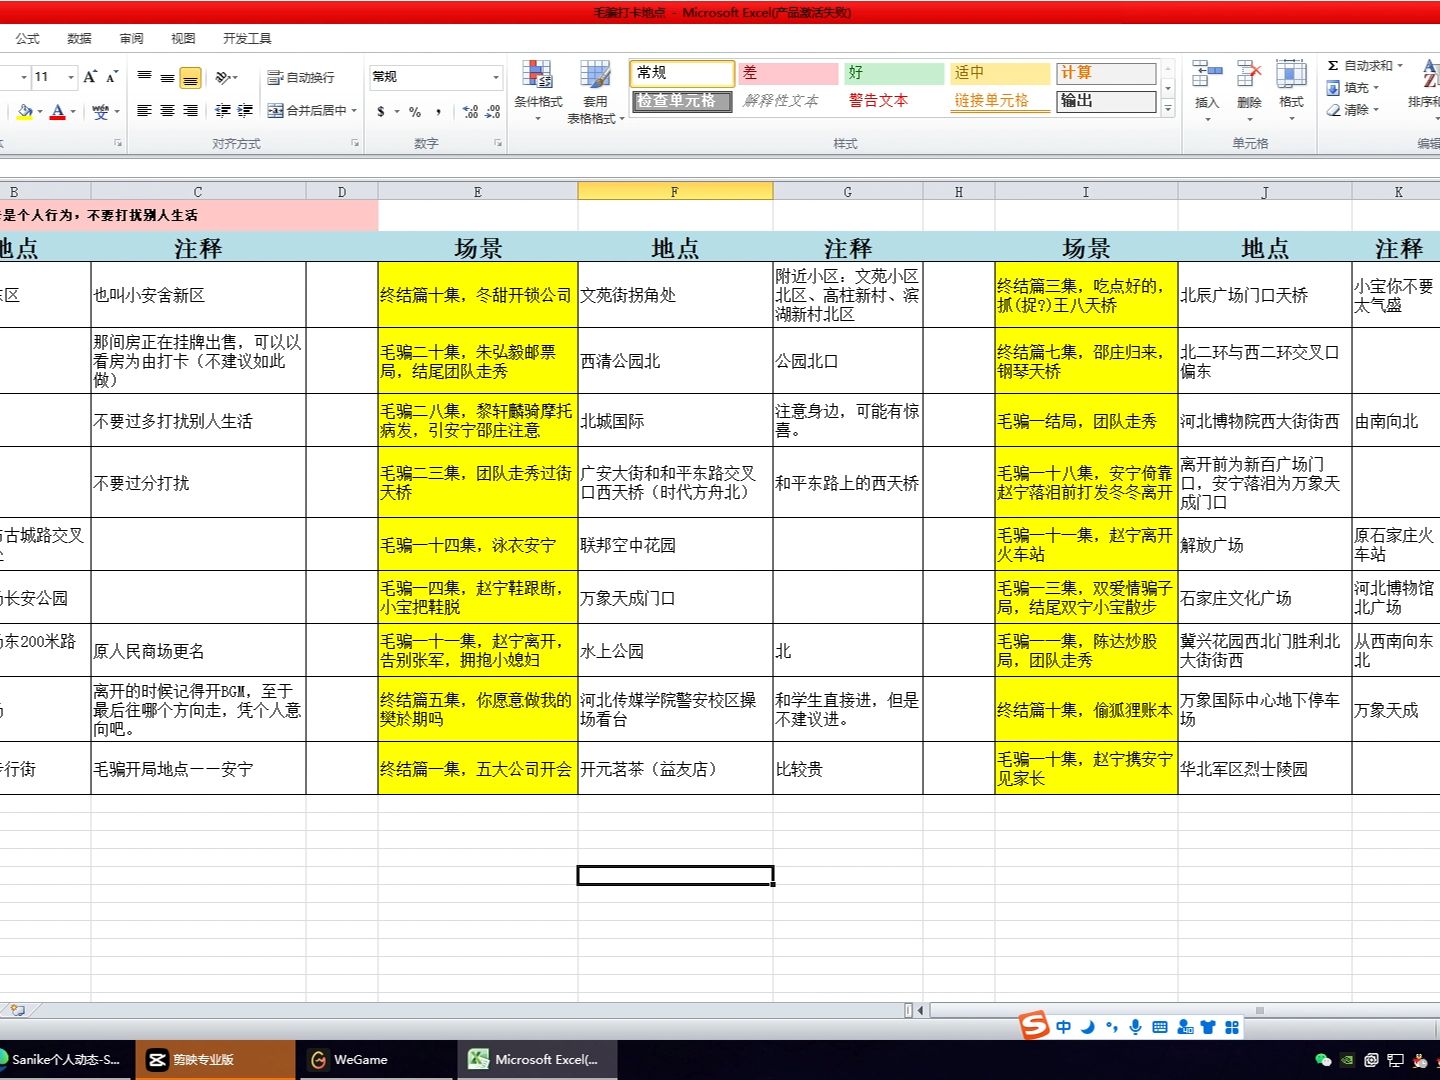Screen dimensions: 1440x1080
Task: Apply the fill color bucket
Action: point(24,111)
